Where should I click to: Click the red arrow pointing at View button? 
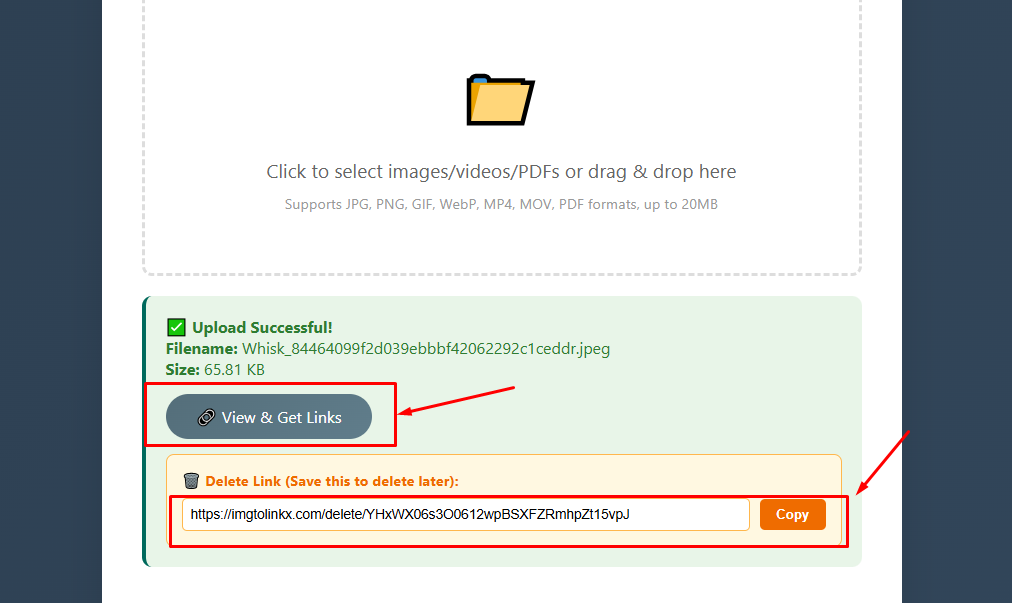[x=457, y=400]
